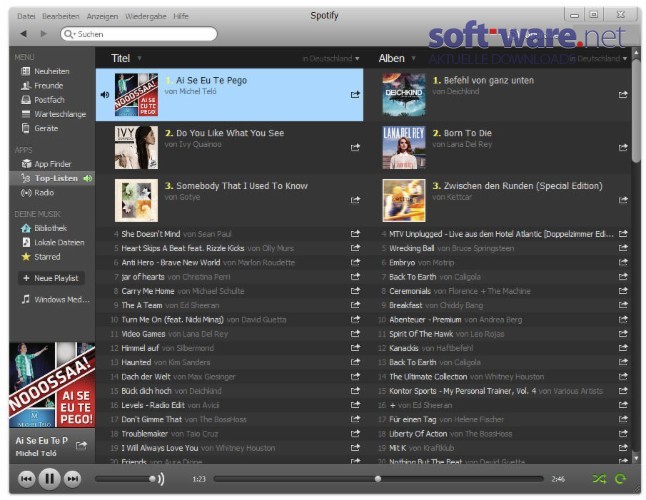646x500 pixels.
Task: Go forward with the navigation arrow
Action: (x=43, y=34)
